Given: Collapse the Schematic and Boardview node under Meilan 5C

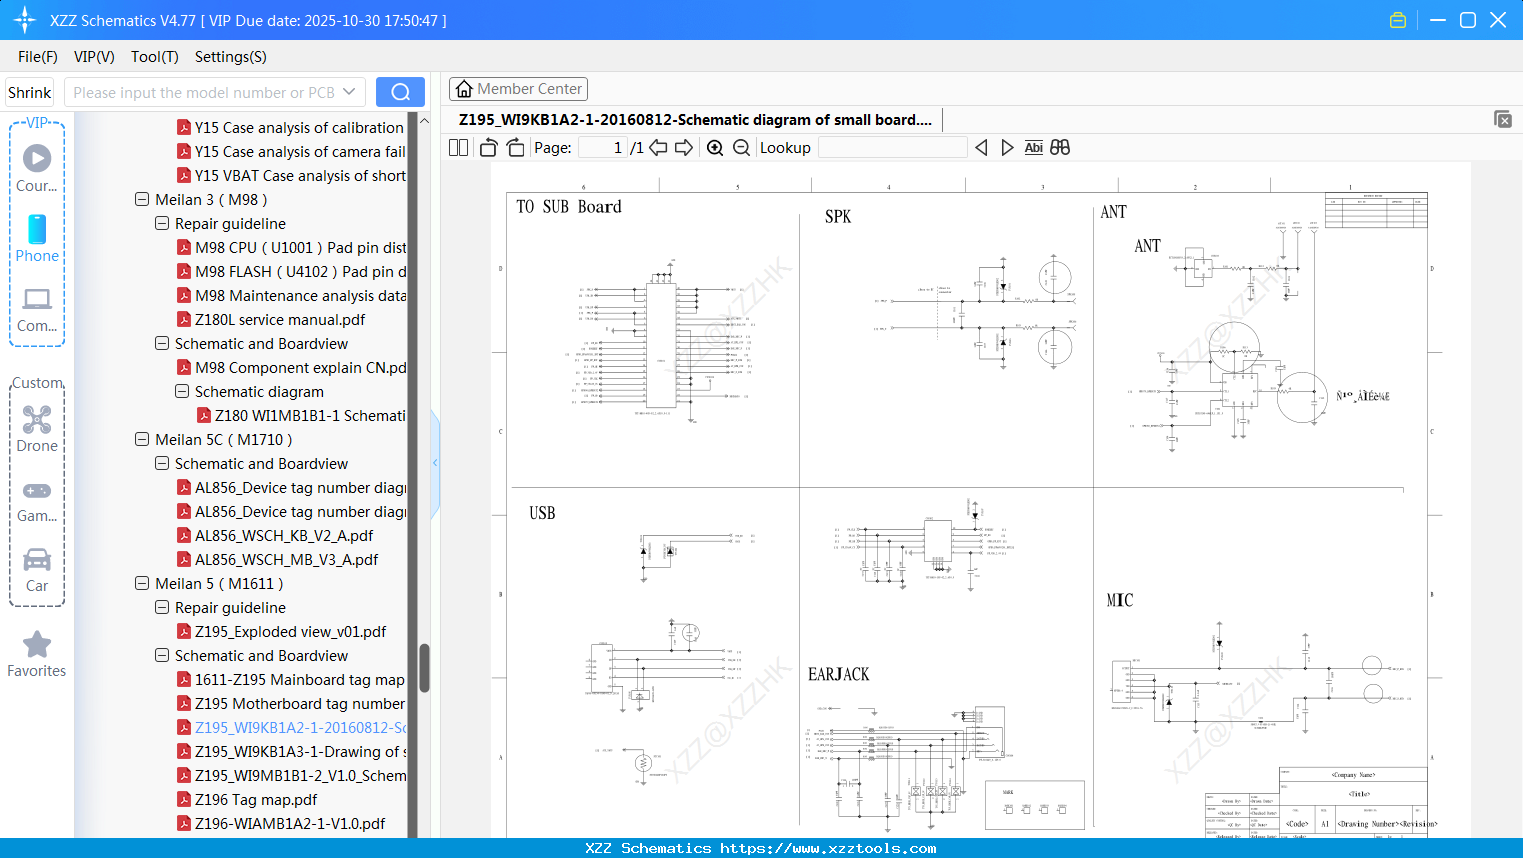Looking at the screenshot, I should tap(161, 463).
